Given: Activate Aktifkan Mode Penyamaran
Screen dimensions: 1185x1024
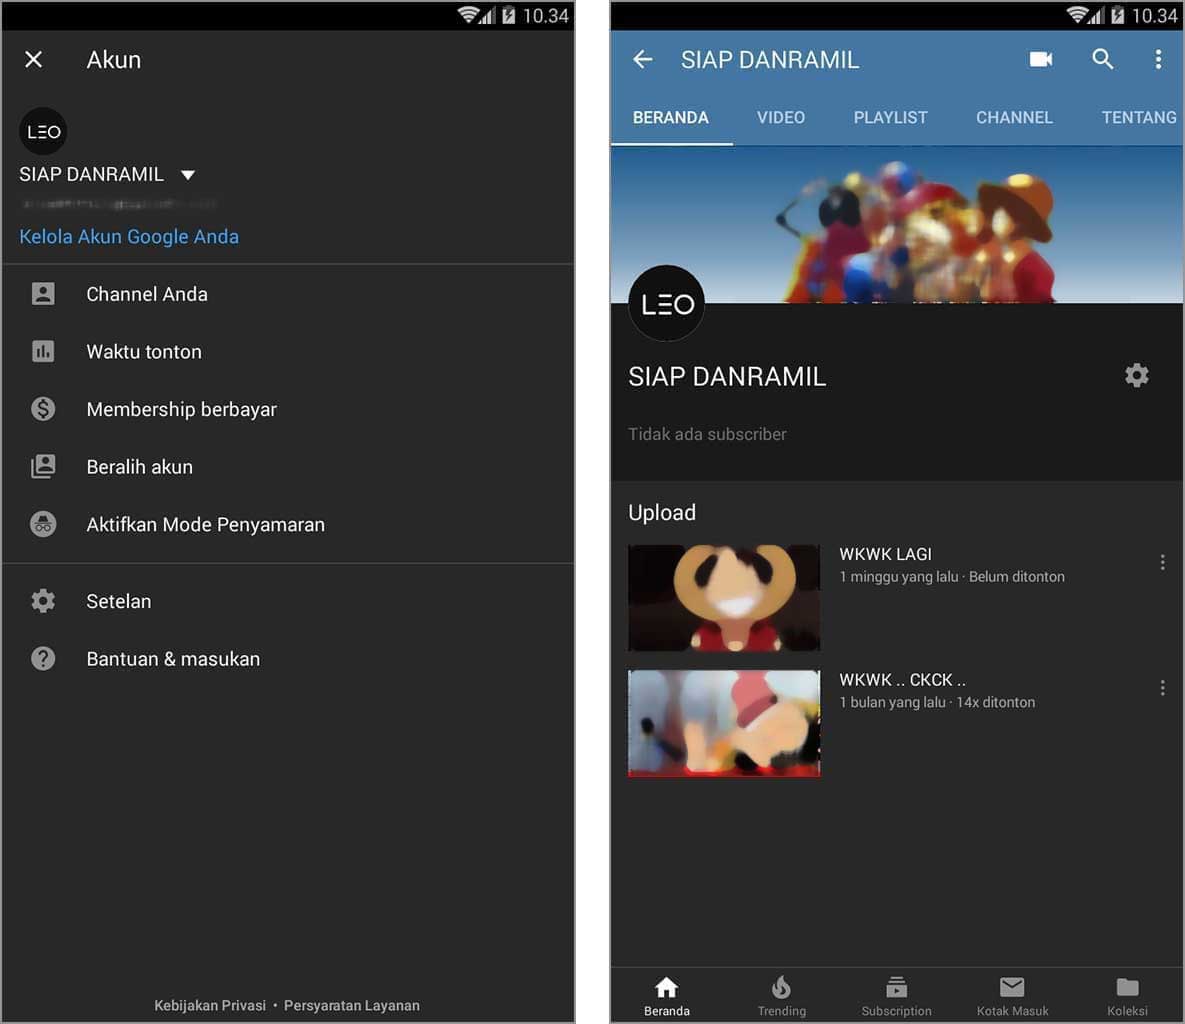Looking at the screenshot, I should 205,524.
